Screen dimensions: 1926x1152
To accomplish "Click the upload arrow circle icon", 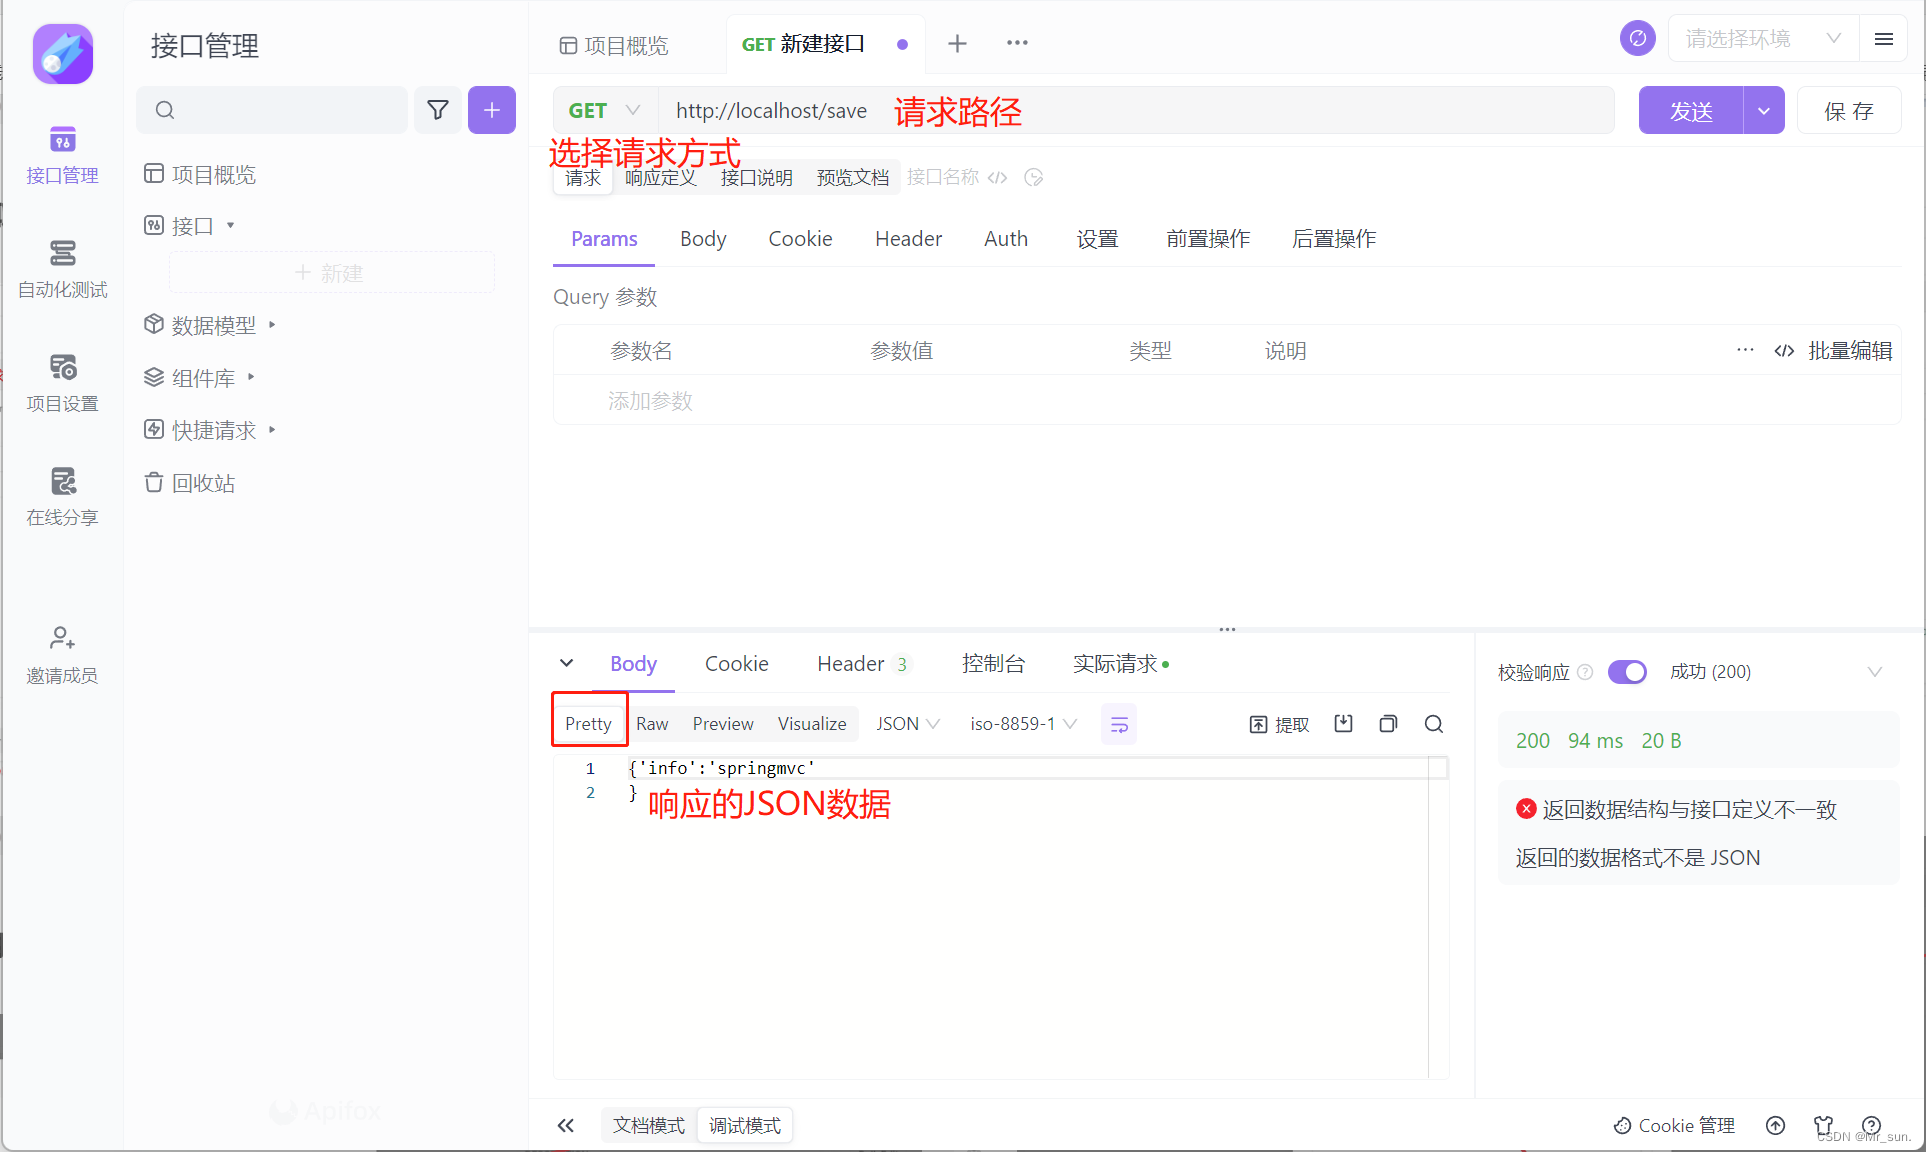I will [x=1776, y=1126].
